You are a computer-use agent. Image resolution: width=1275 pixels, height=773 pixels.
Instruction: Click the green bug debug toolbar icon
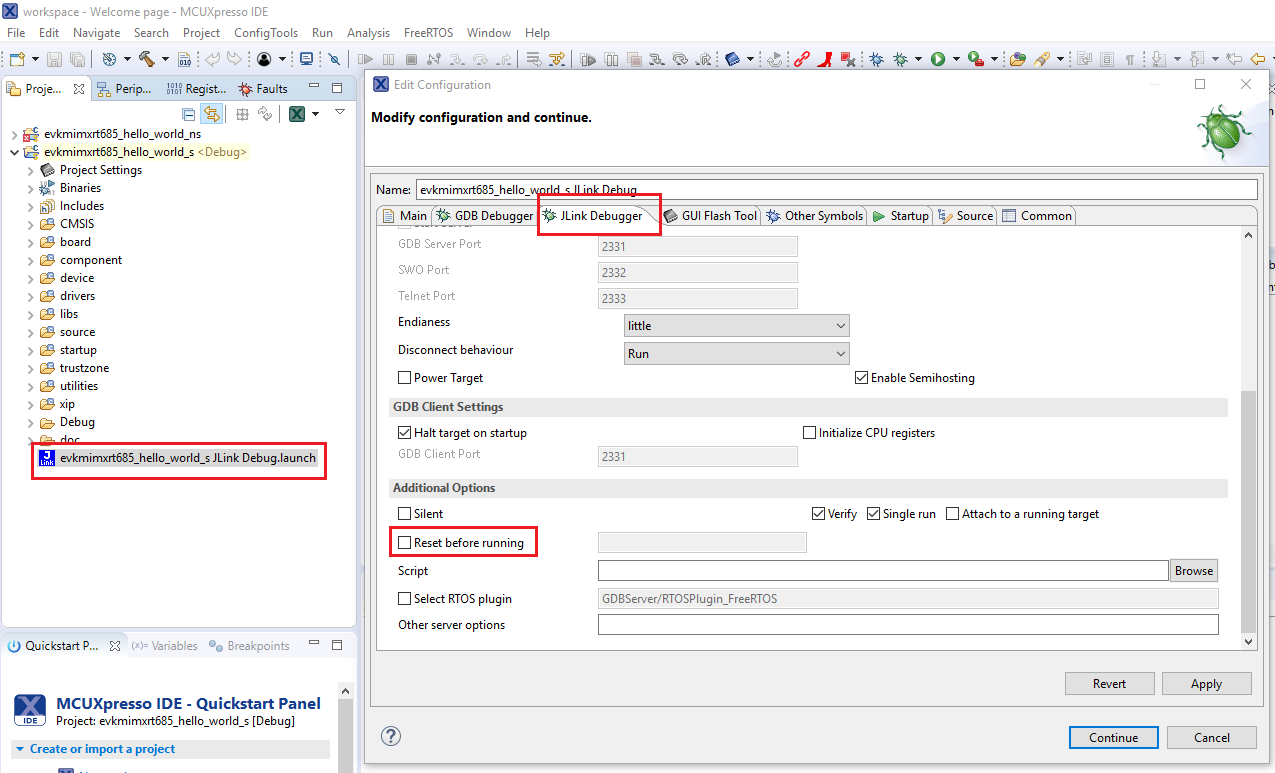click(x=900, y=59)
